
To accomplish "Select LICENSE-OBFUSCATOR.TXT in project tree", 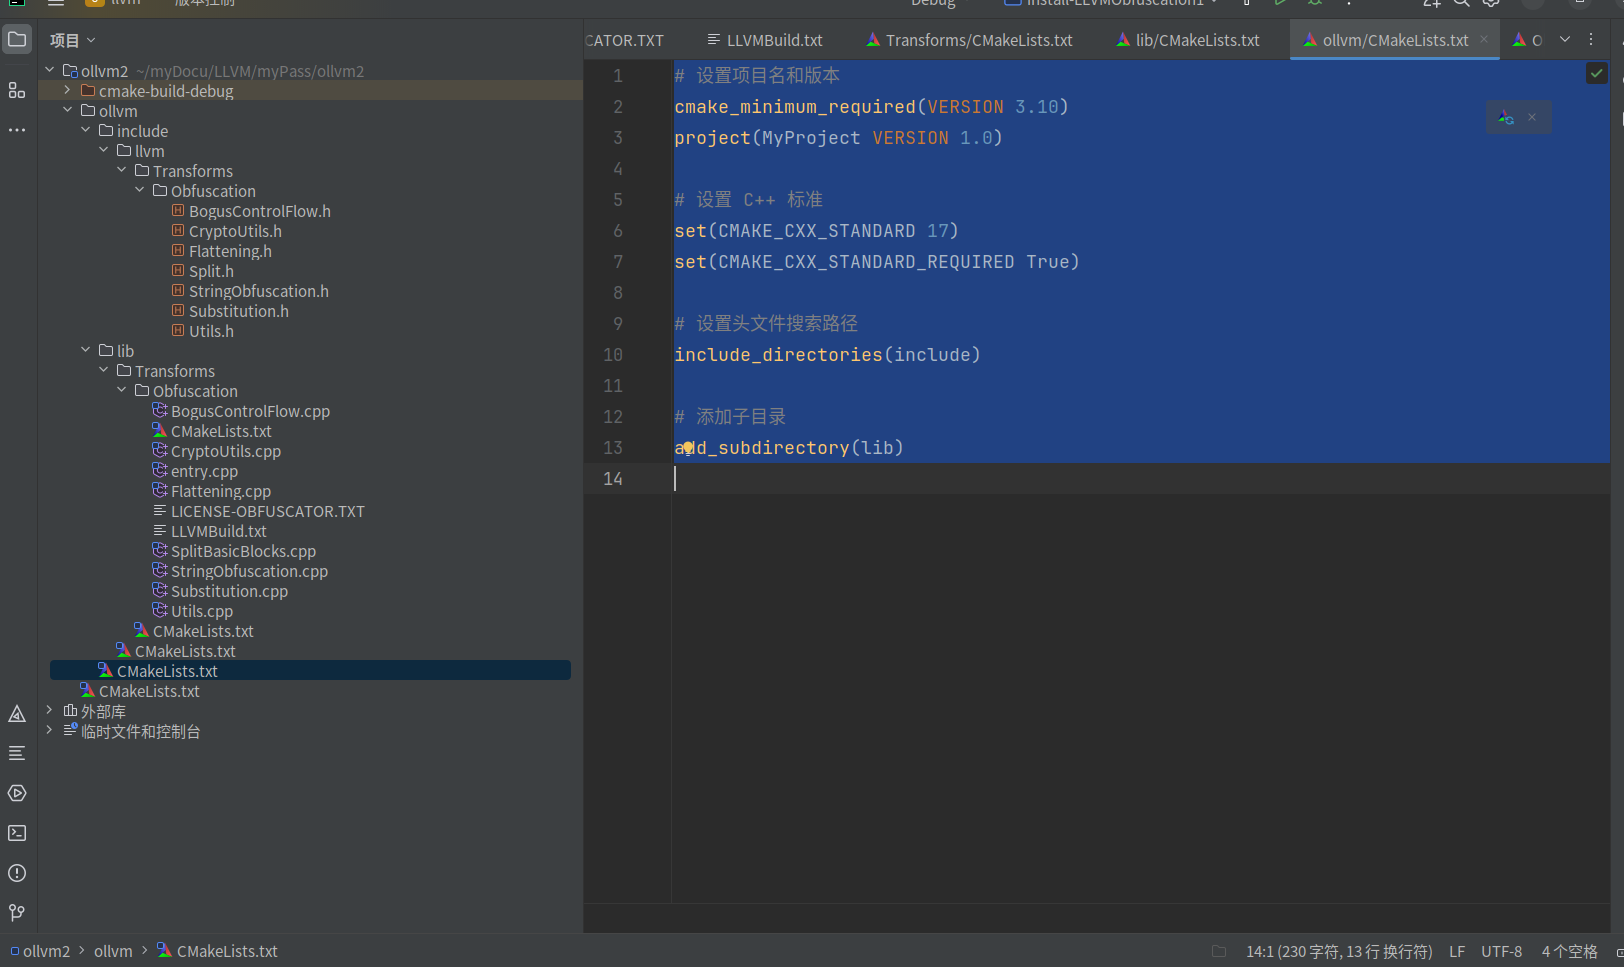I will tap(259, 511).
